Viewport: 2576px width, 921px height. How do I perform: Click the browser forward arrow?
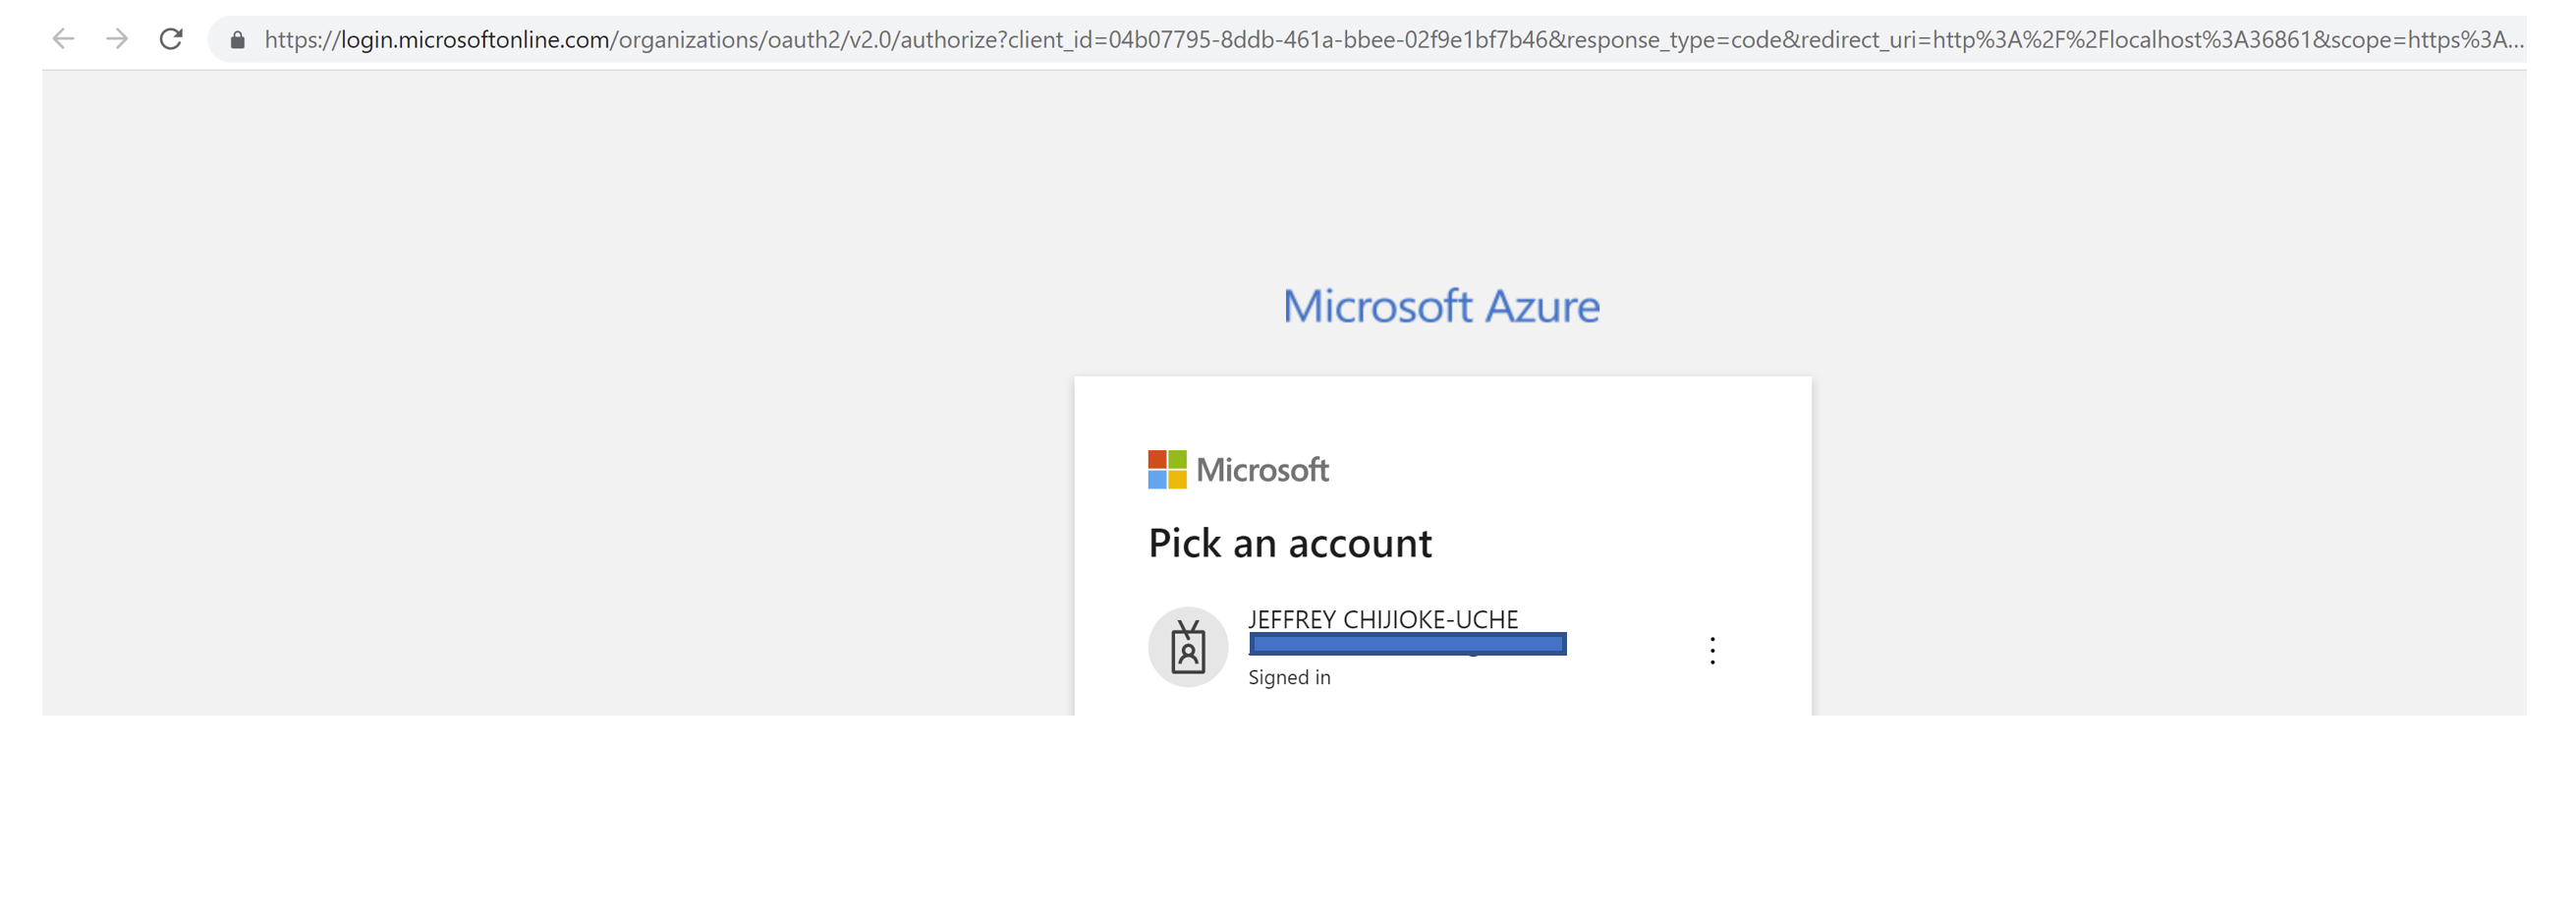[117, 39]
